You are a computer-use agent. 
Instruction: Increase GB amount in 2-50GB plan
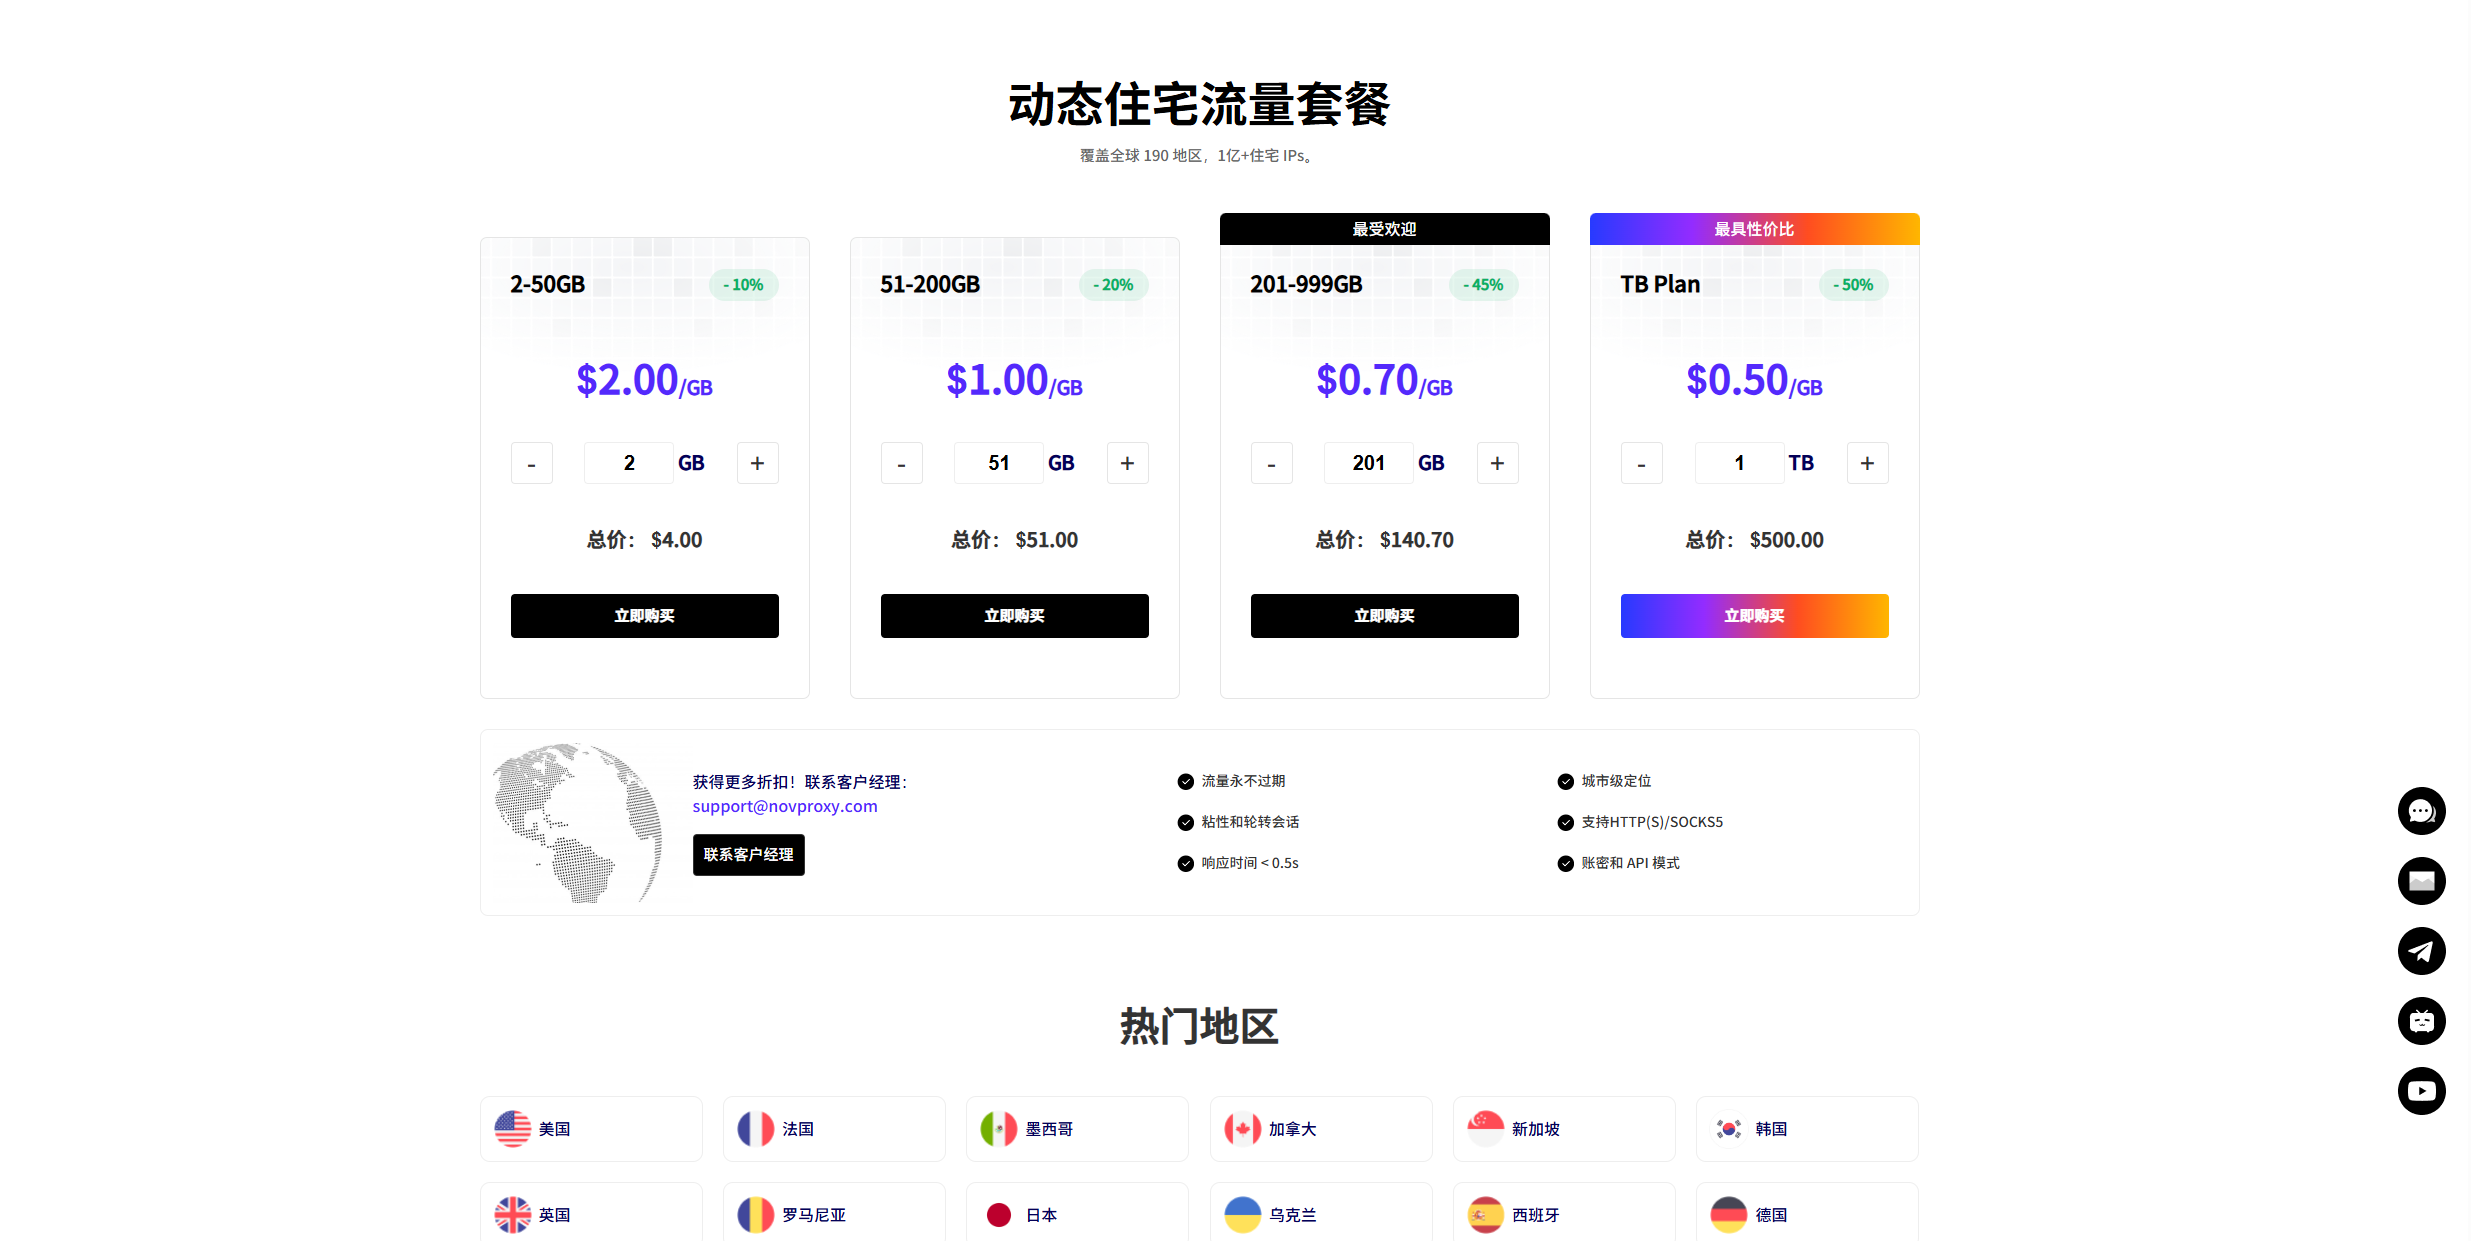(x=757, y=463)
